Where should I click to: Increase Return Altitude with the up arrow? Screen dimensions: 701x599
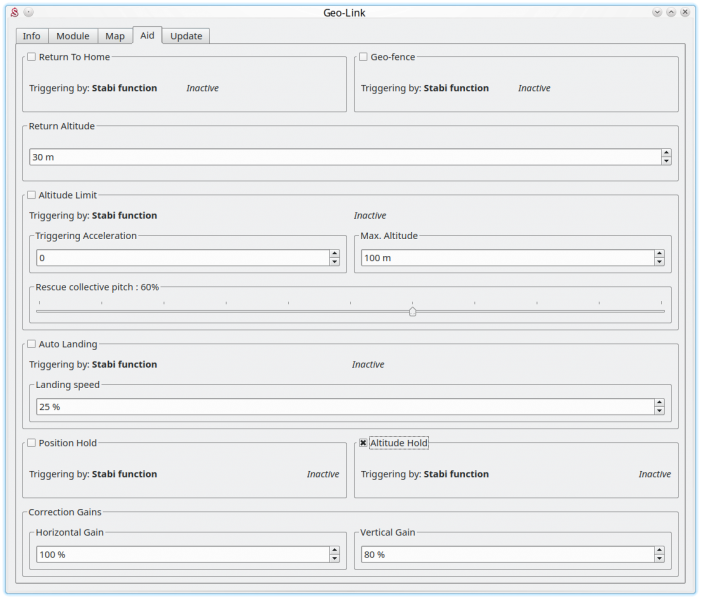(x=666, y=153)
